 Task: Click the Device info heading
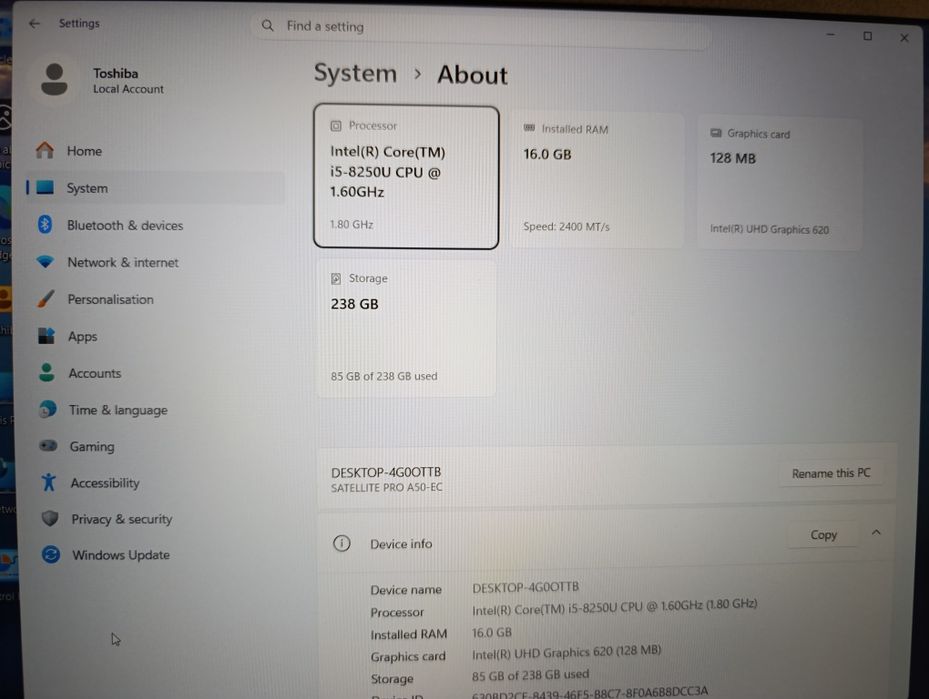pos(401,544)
